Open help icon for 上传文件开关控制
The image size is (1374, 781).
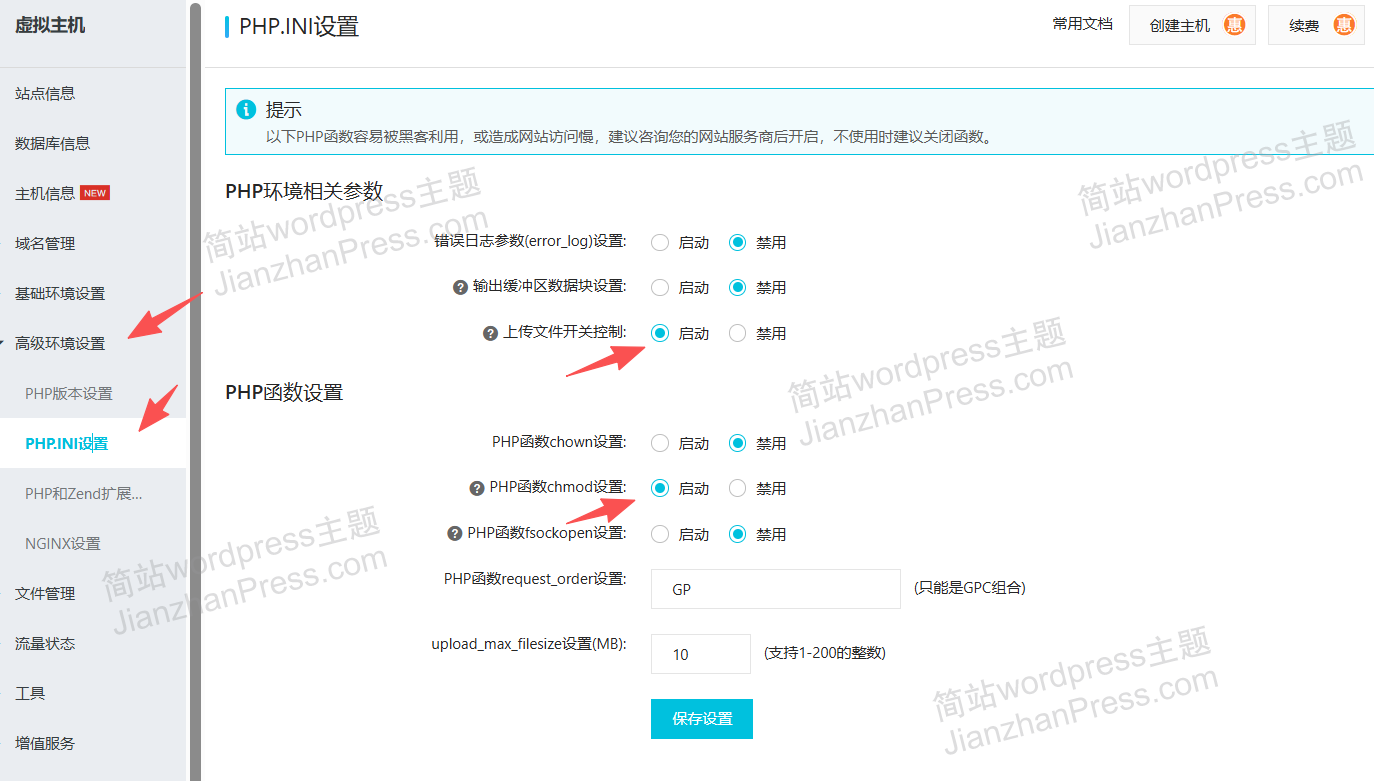(490, 333)
